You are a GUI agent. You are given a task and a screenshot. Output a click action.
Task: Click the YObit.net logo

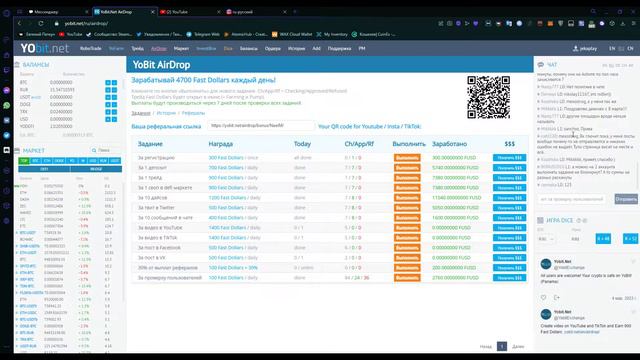(x=44, y=49)
